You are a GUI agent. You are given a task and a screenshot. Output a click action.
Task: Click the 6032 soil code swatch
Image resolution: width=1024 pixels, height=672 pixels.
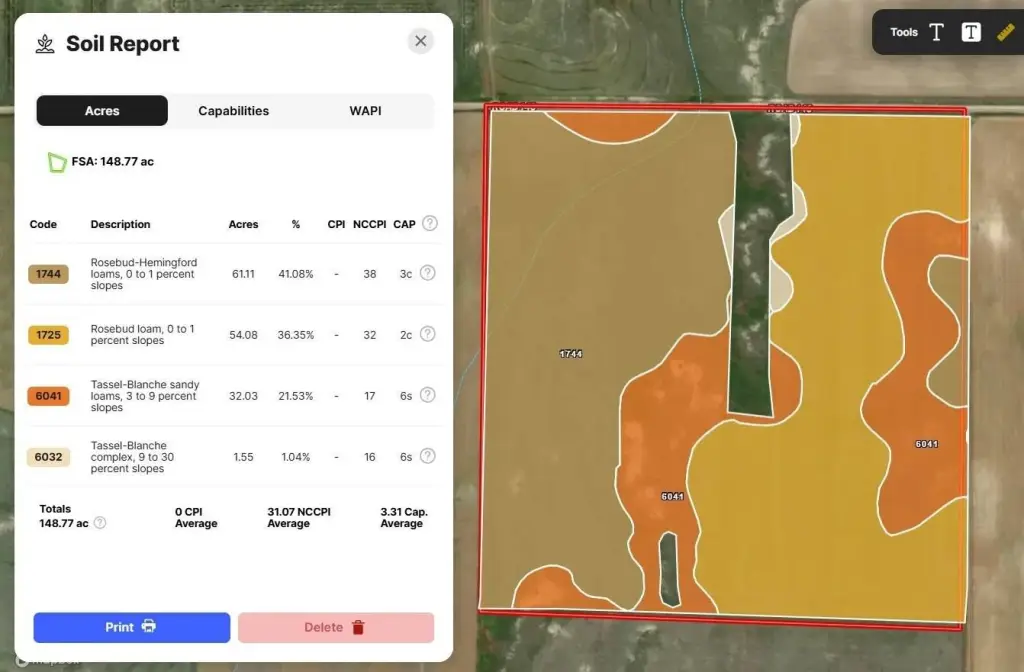click(48, 457)
